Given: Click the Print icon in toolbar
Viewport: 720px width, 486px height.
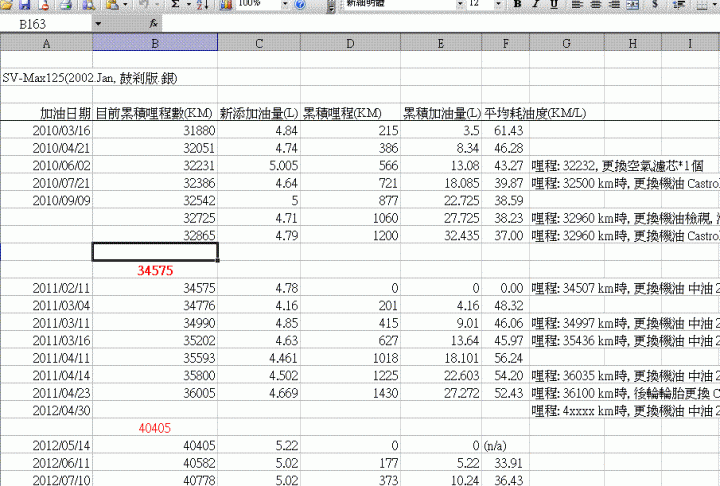Looking at the screenshot, I should click(66, 5).
